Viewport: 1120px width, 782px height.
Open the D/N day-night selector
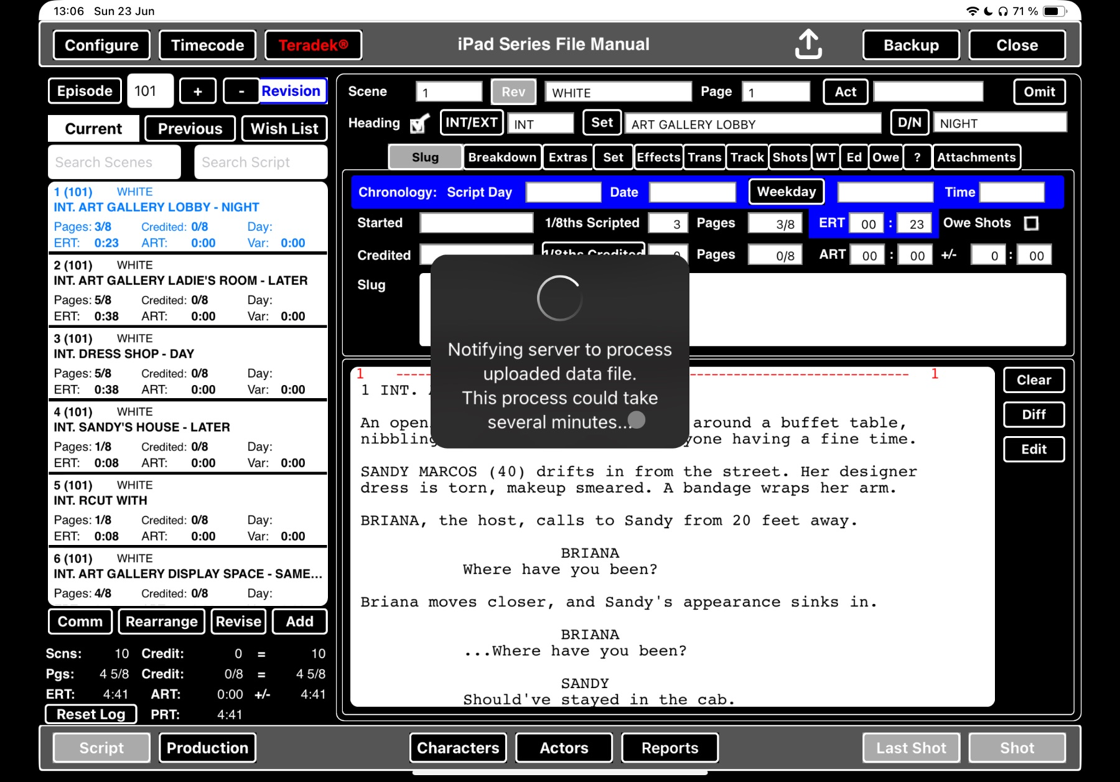[x=909, y=123]
